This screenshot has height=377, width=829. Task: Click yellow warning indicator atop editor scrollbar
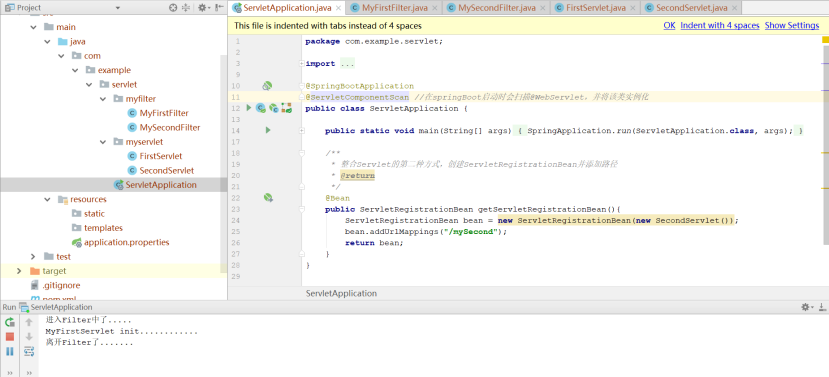pos(825,40)
